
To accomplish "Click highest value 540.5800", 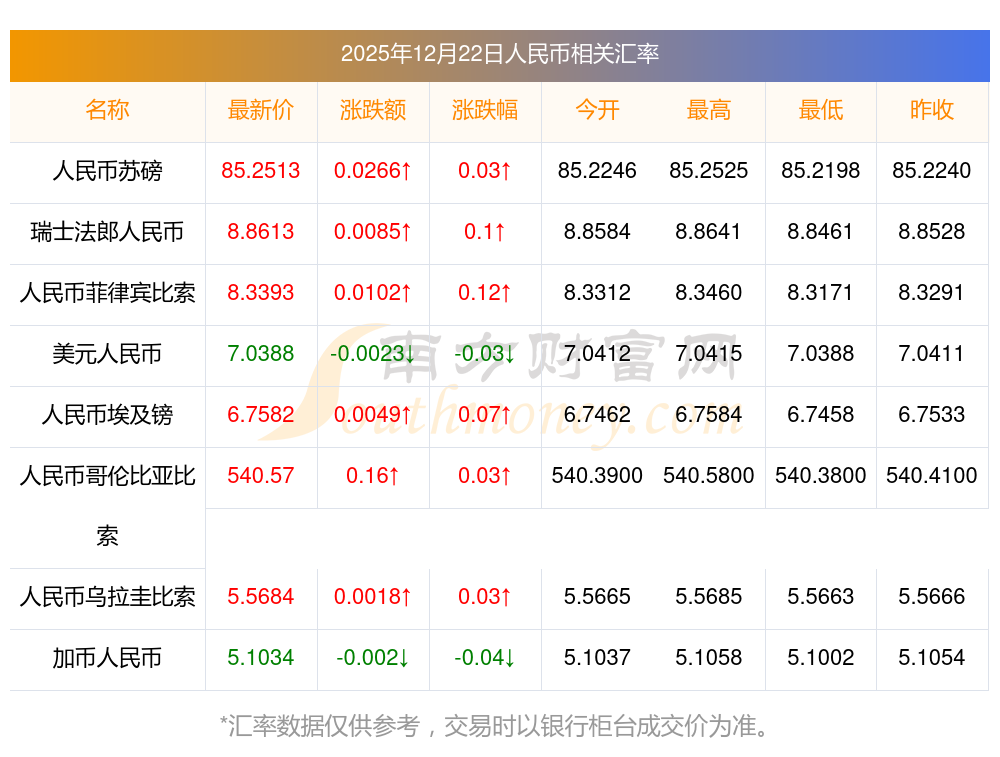I will [x=709, y=475].
